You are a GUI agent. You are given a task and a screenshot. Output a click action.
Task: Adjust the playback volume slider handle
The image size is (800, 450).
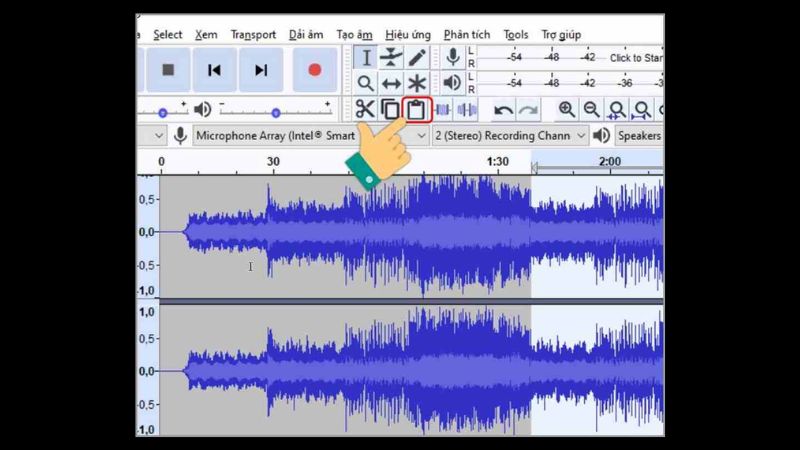[x=276, y=113]
